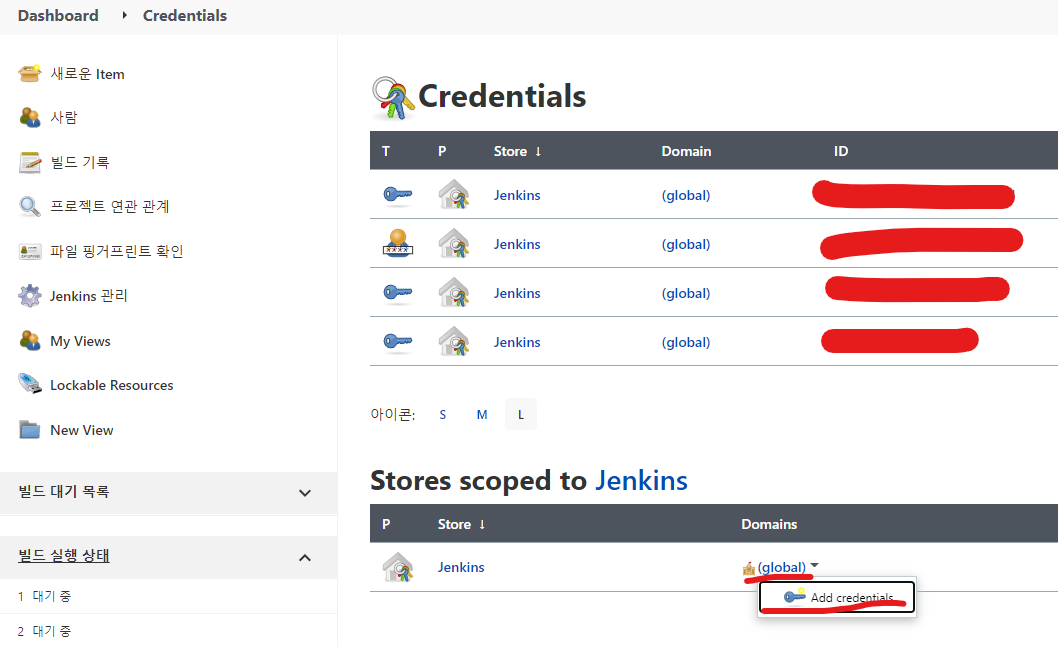This screenshot has width=1058, height=647.
Task: Click the ID column header
Action: (x=841, y=151)
